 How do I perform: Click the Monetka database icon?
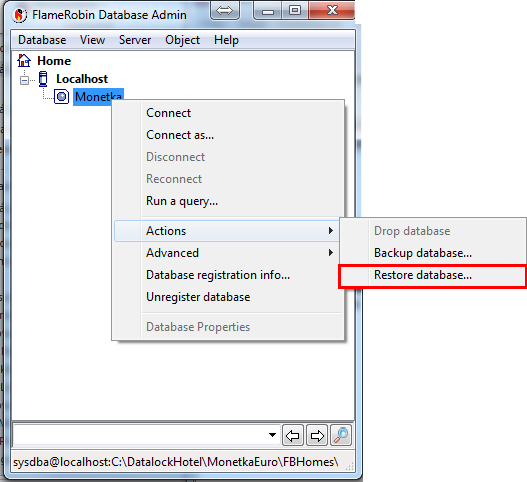tap(62, 97)
